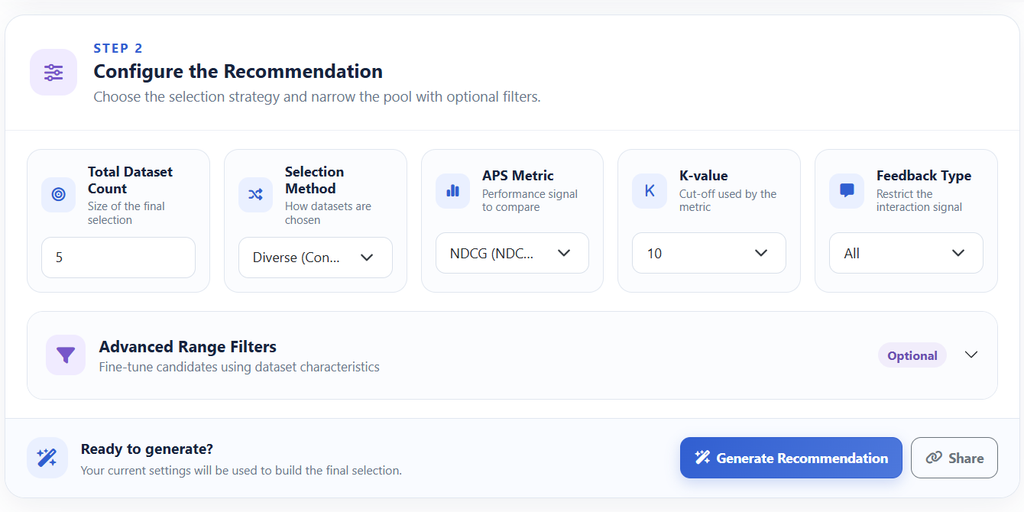Click the Feedback Type label
Image resolution: width=1024 pixels, height=512 pixels.
(923, 176)
